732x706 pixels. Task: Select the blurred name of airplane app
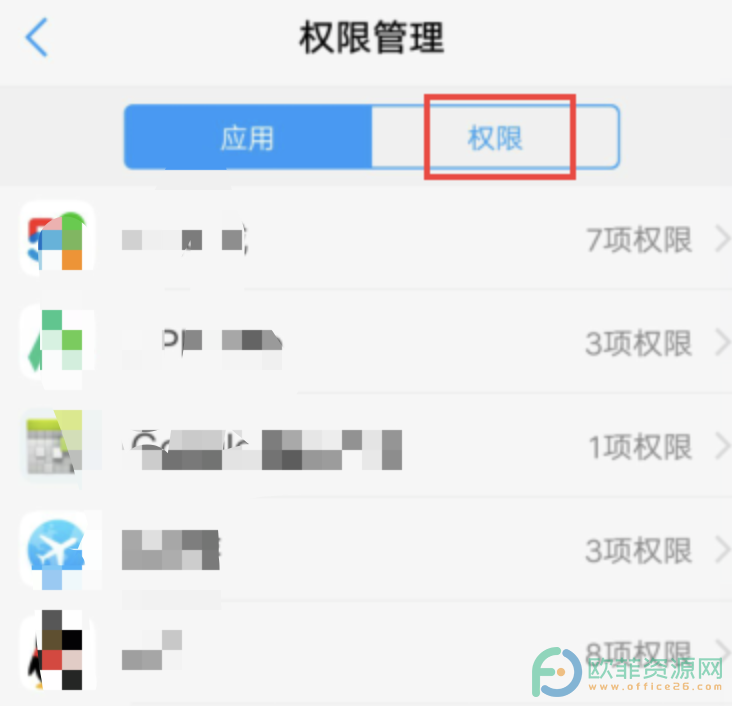tap(171, 550)
